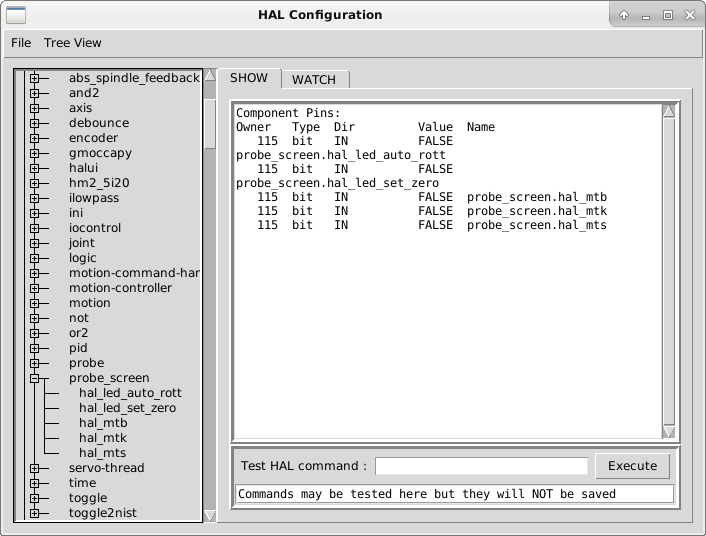Viewport: 706px width, 536px height.
Task: Select the or2 tree label
Action: coord(78,333)
